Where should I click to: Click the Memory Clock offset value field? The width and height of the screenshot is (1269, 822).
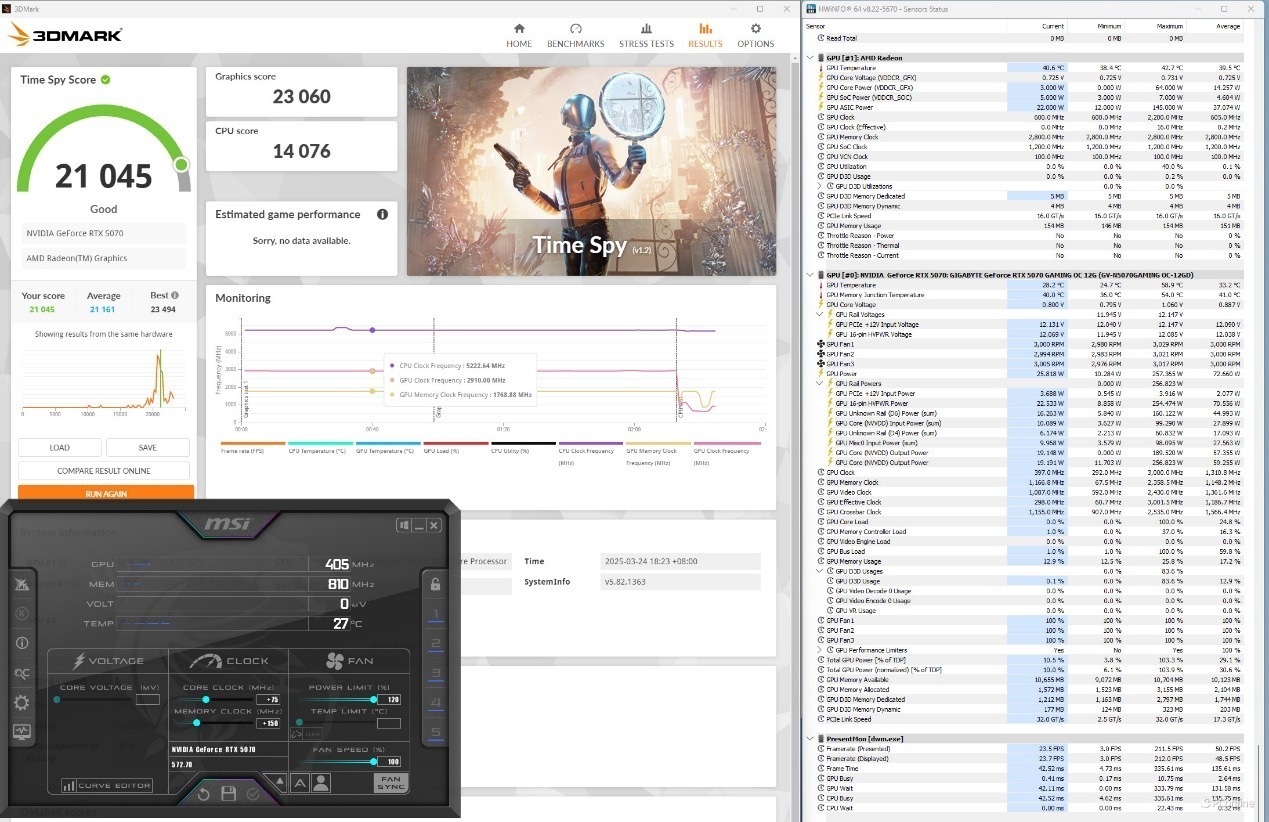(x=268, y=723)
